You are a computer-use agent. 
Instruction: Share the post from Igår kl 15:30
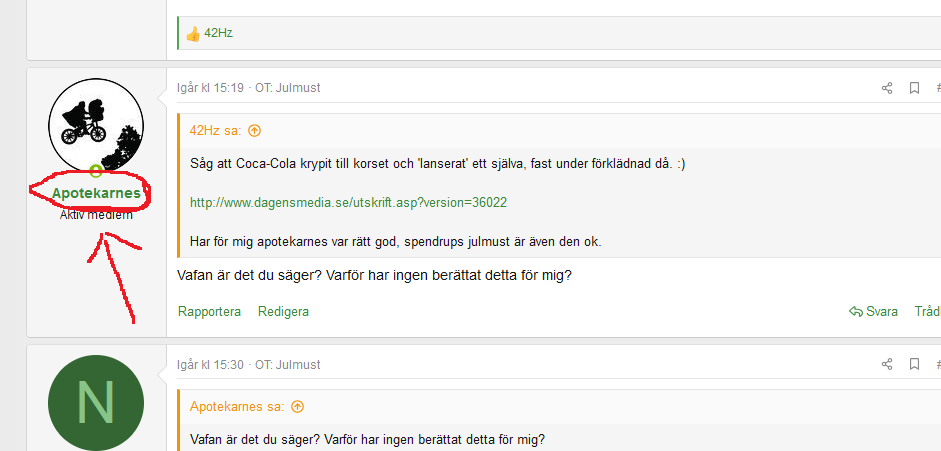click(x=886, y=365)
